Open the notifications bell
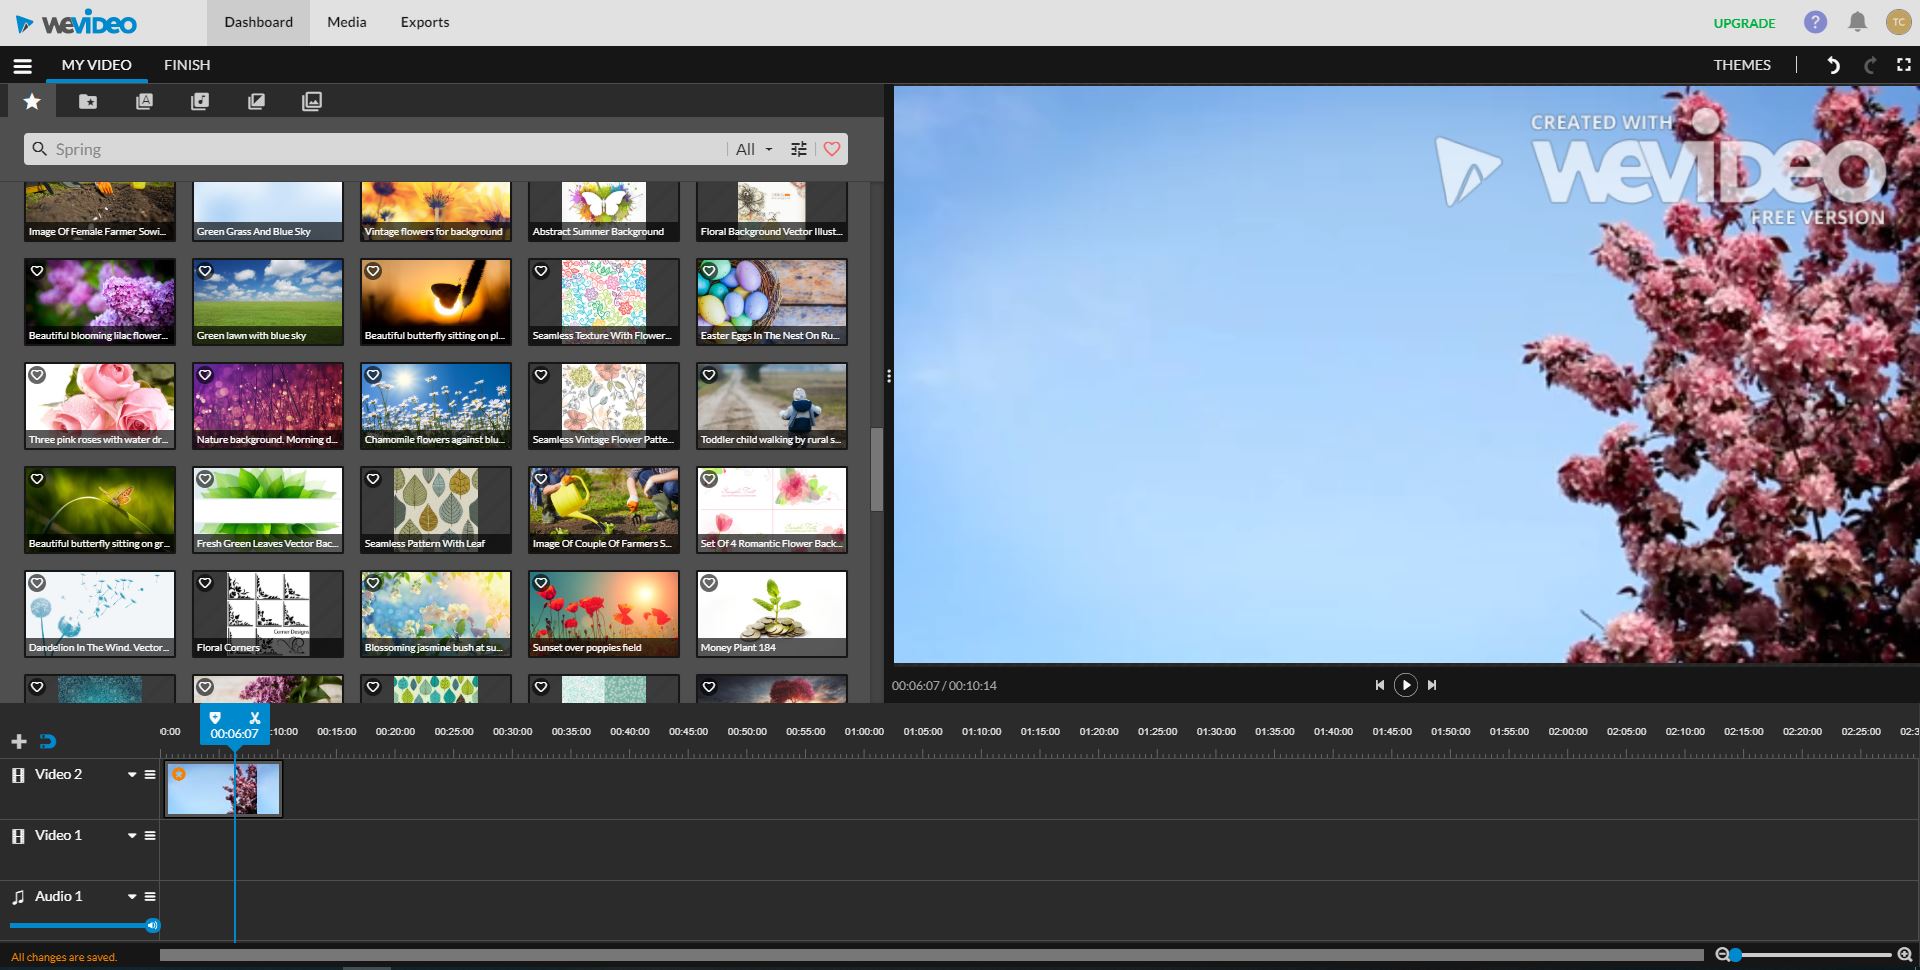The height and width of the screenshot is (970, 1920). click(1857, 22)
